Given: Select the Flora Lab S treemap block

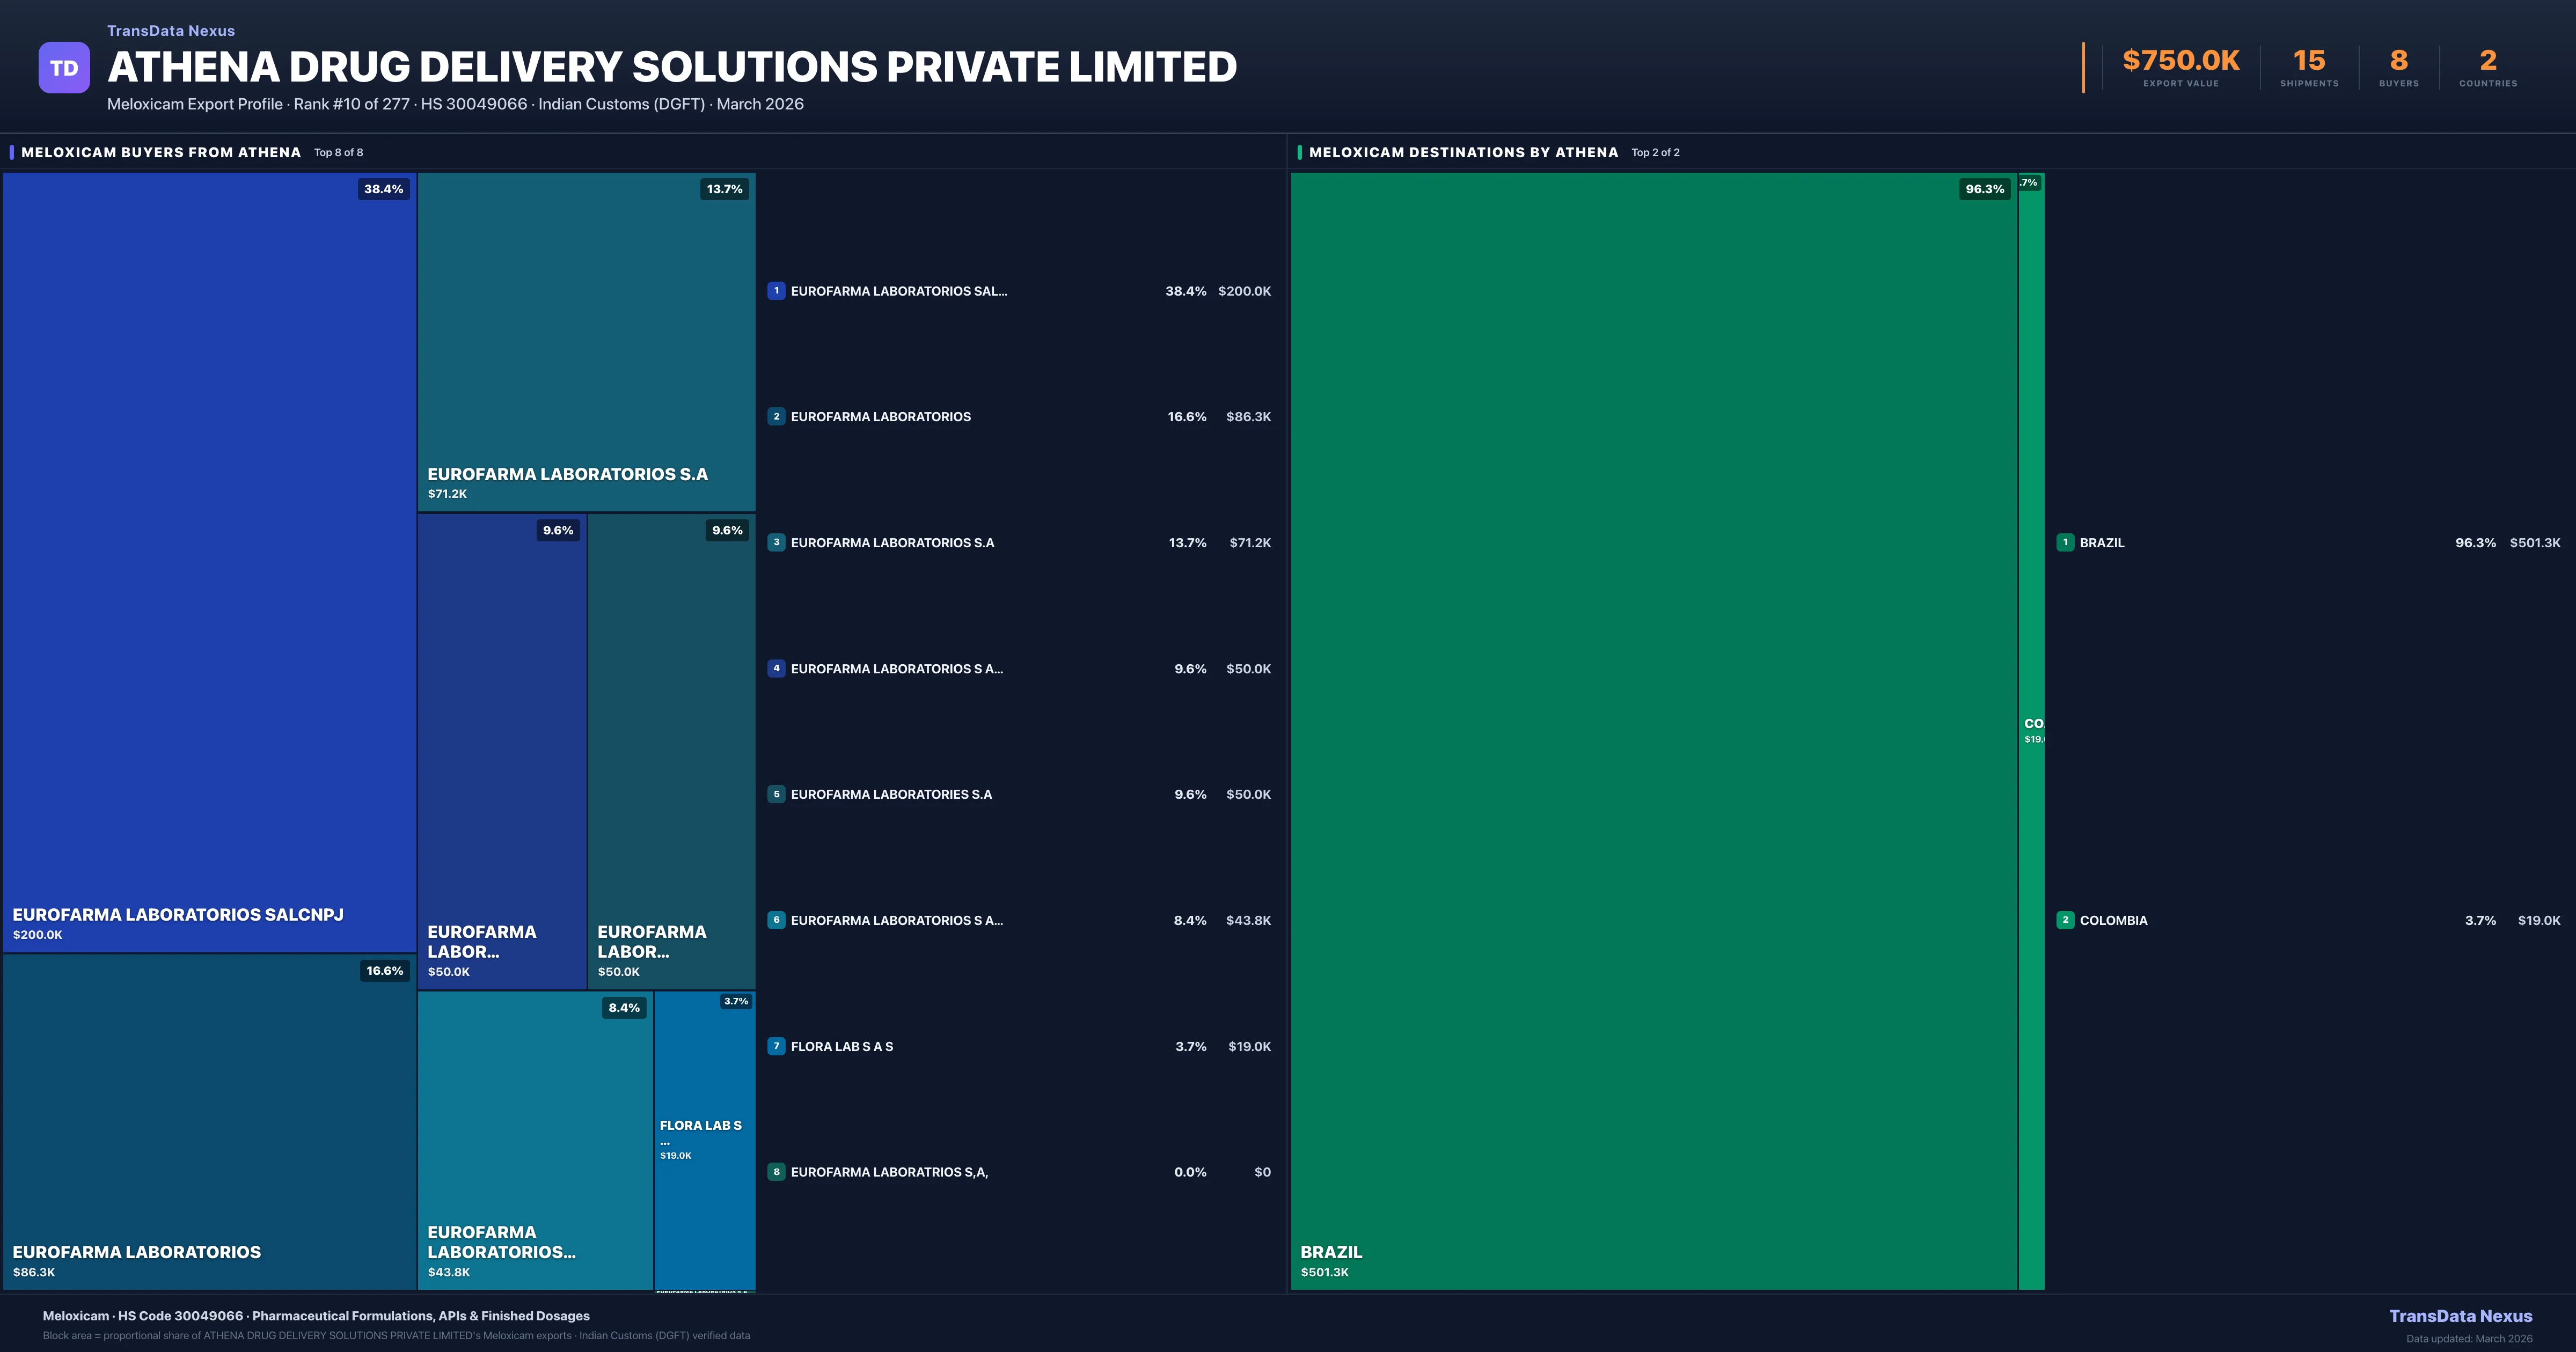Looking at the screenshot, I should pos(704,1140).
